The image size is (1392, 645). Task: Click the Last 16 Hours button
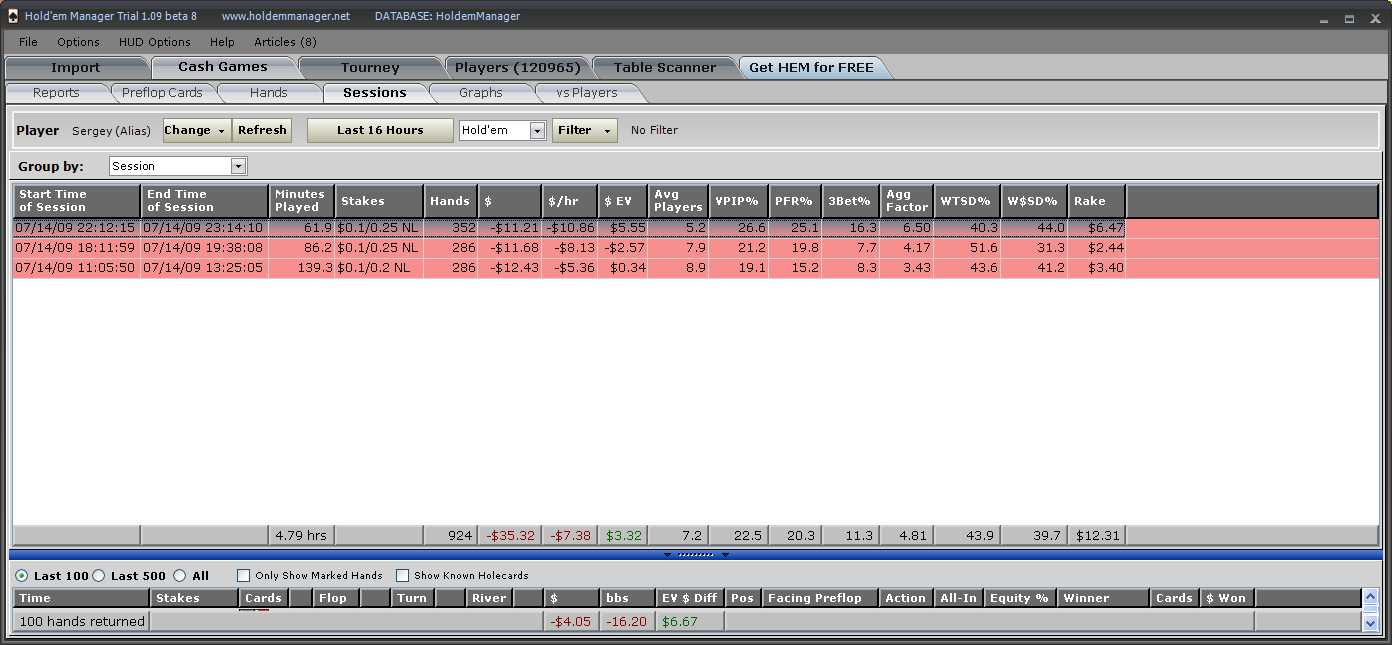click(379, 130)
